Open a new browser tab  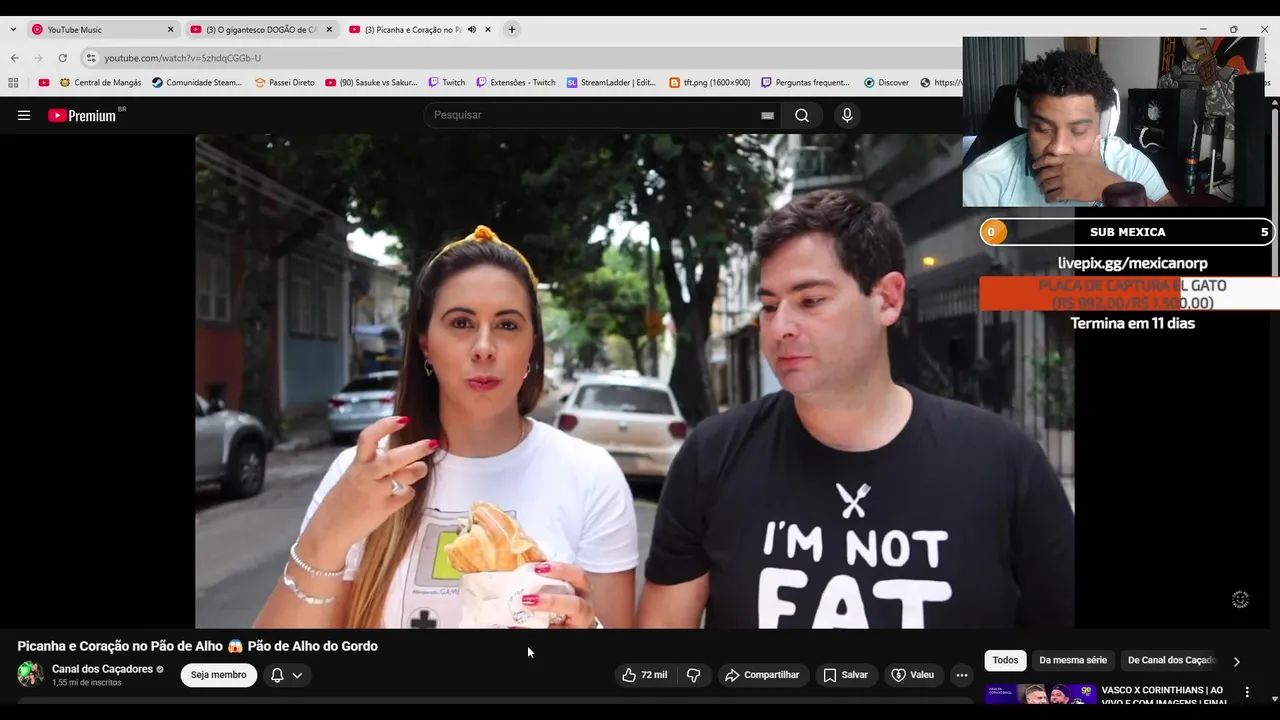click(x=512, y=30)
